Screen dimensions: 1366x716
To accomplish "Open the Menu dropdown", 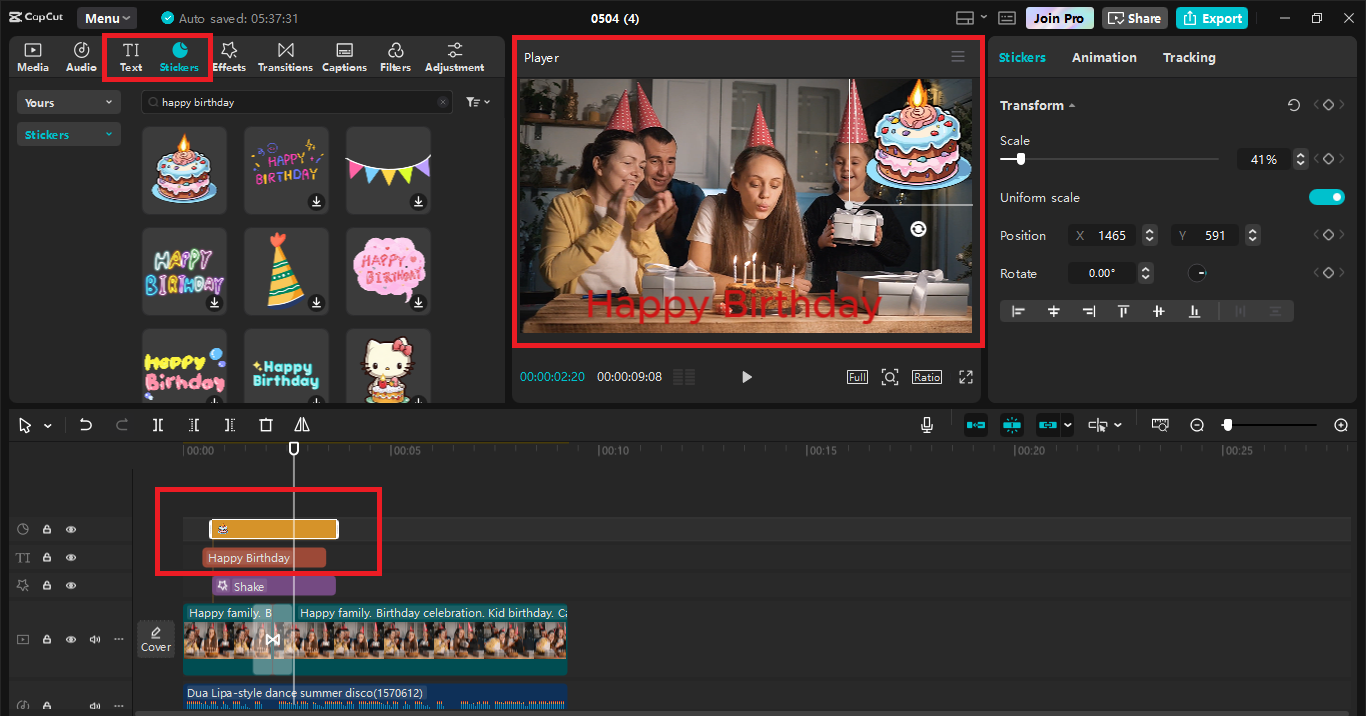I will tap(107, 18).
